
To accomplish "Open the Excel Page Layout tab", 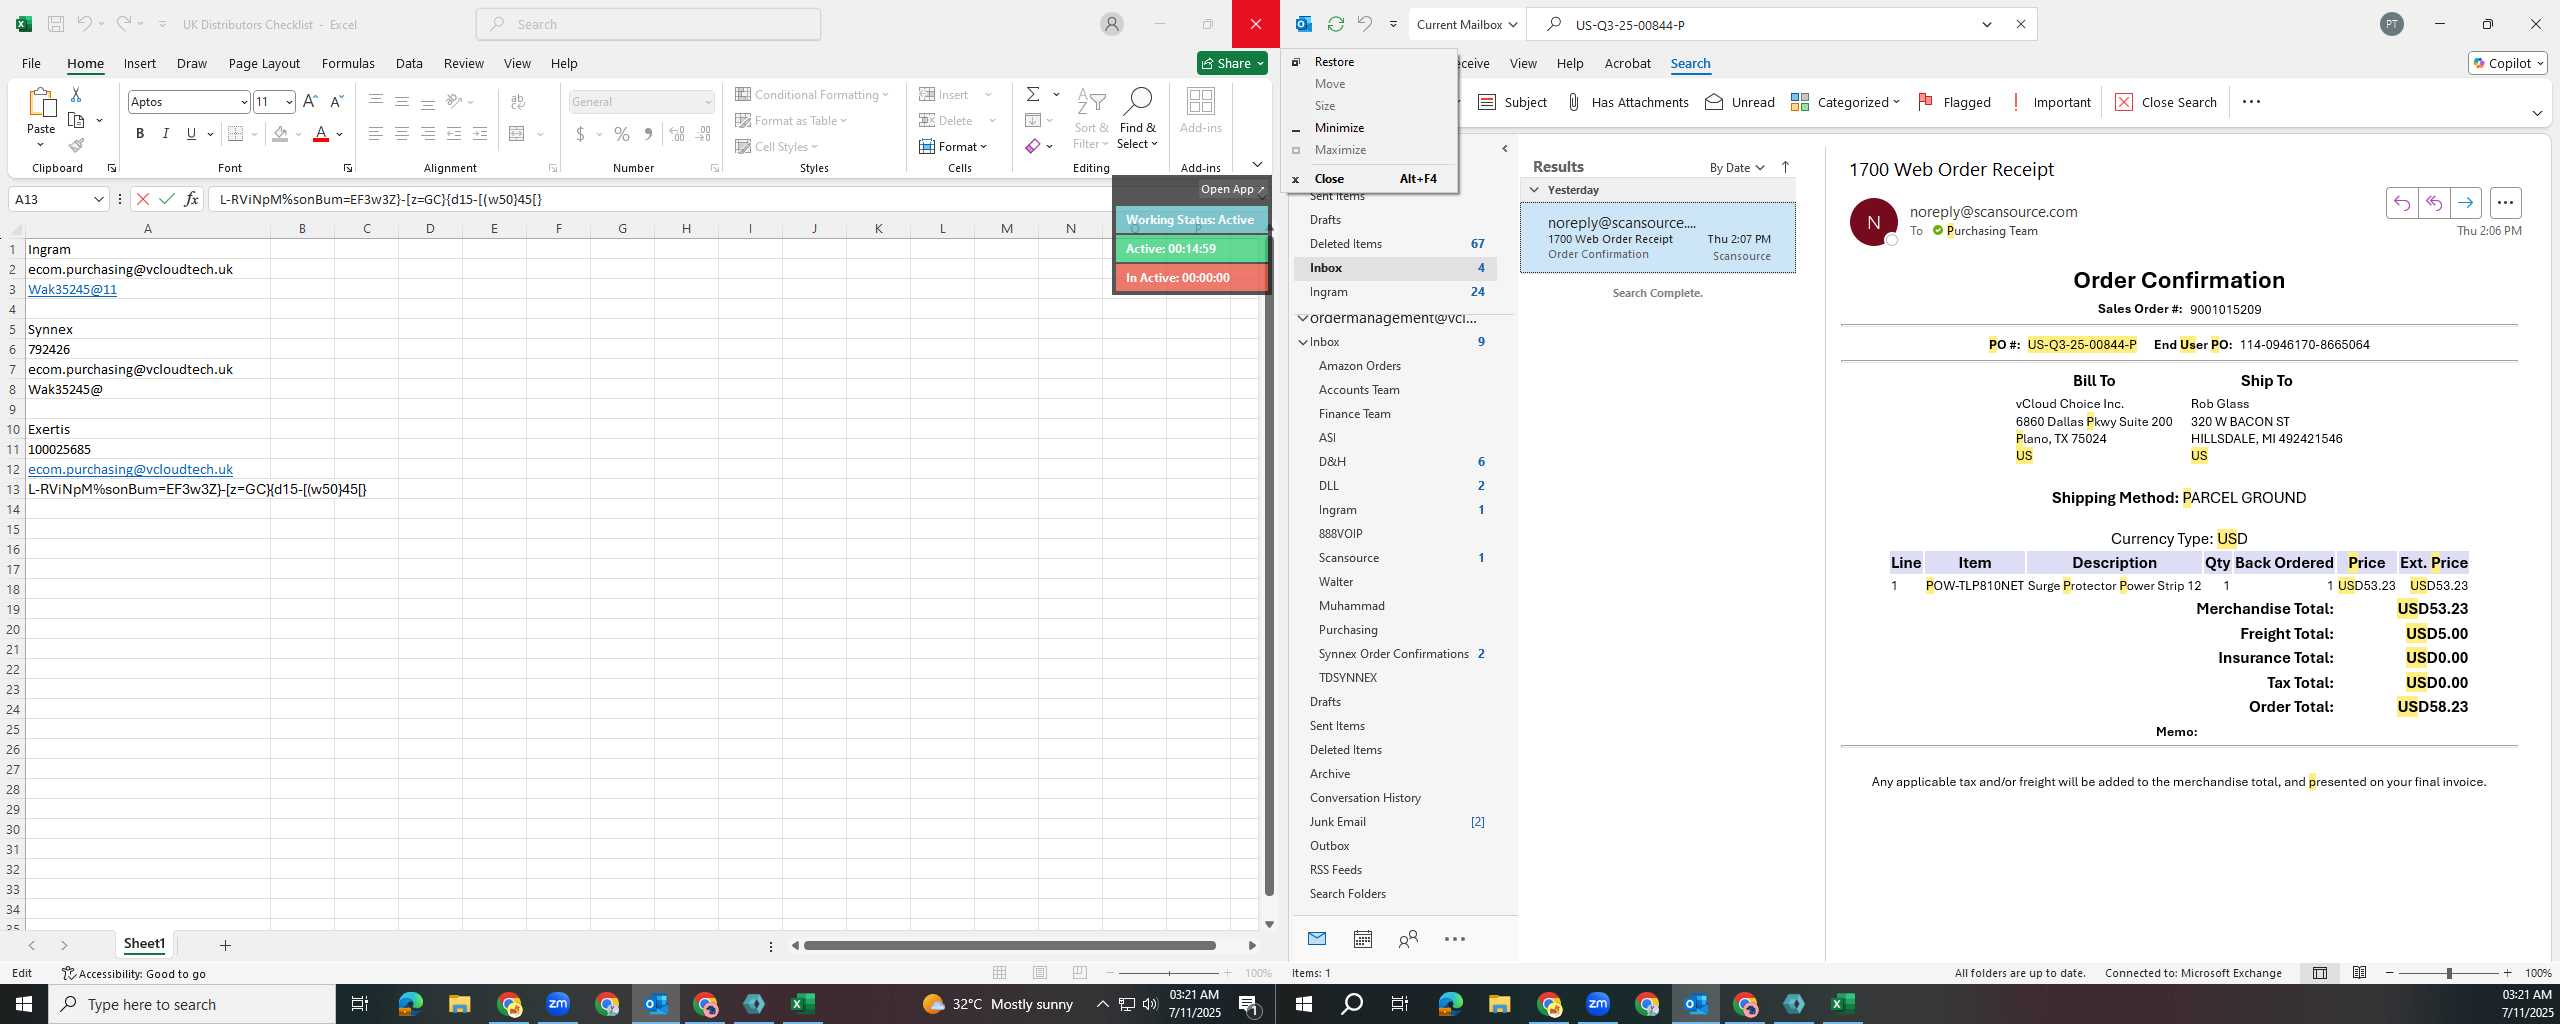I will (264, 63).
